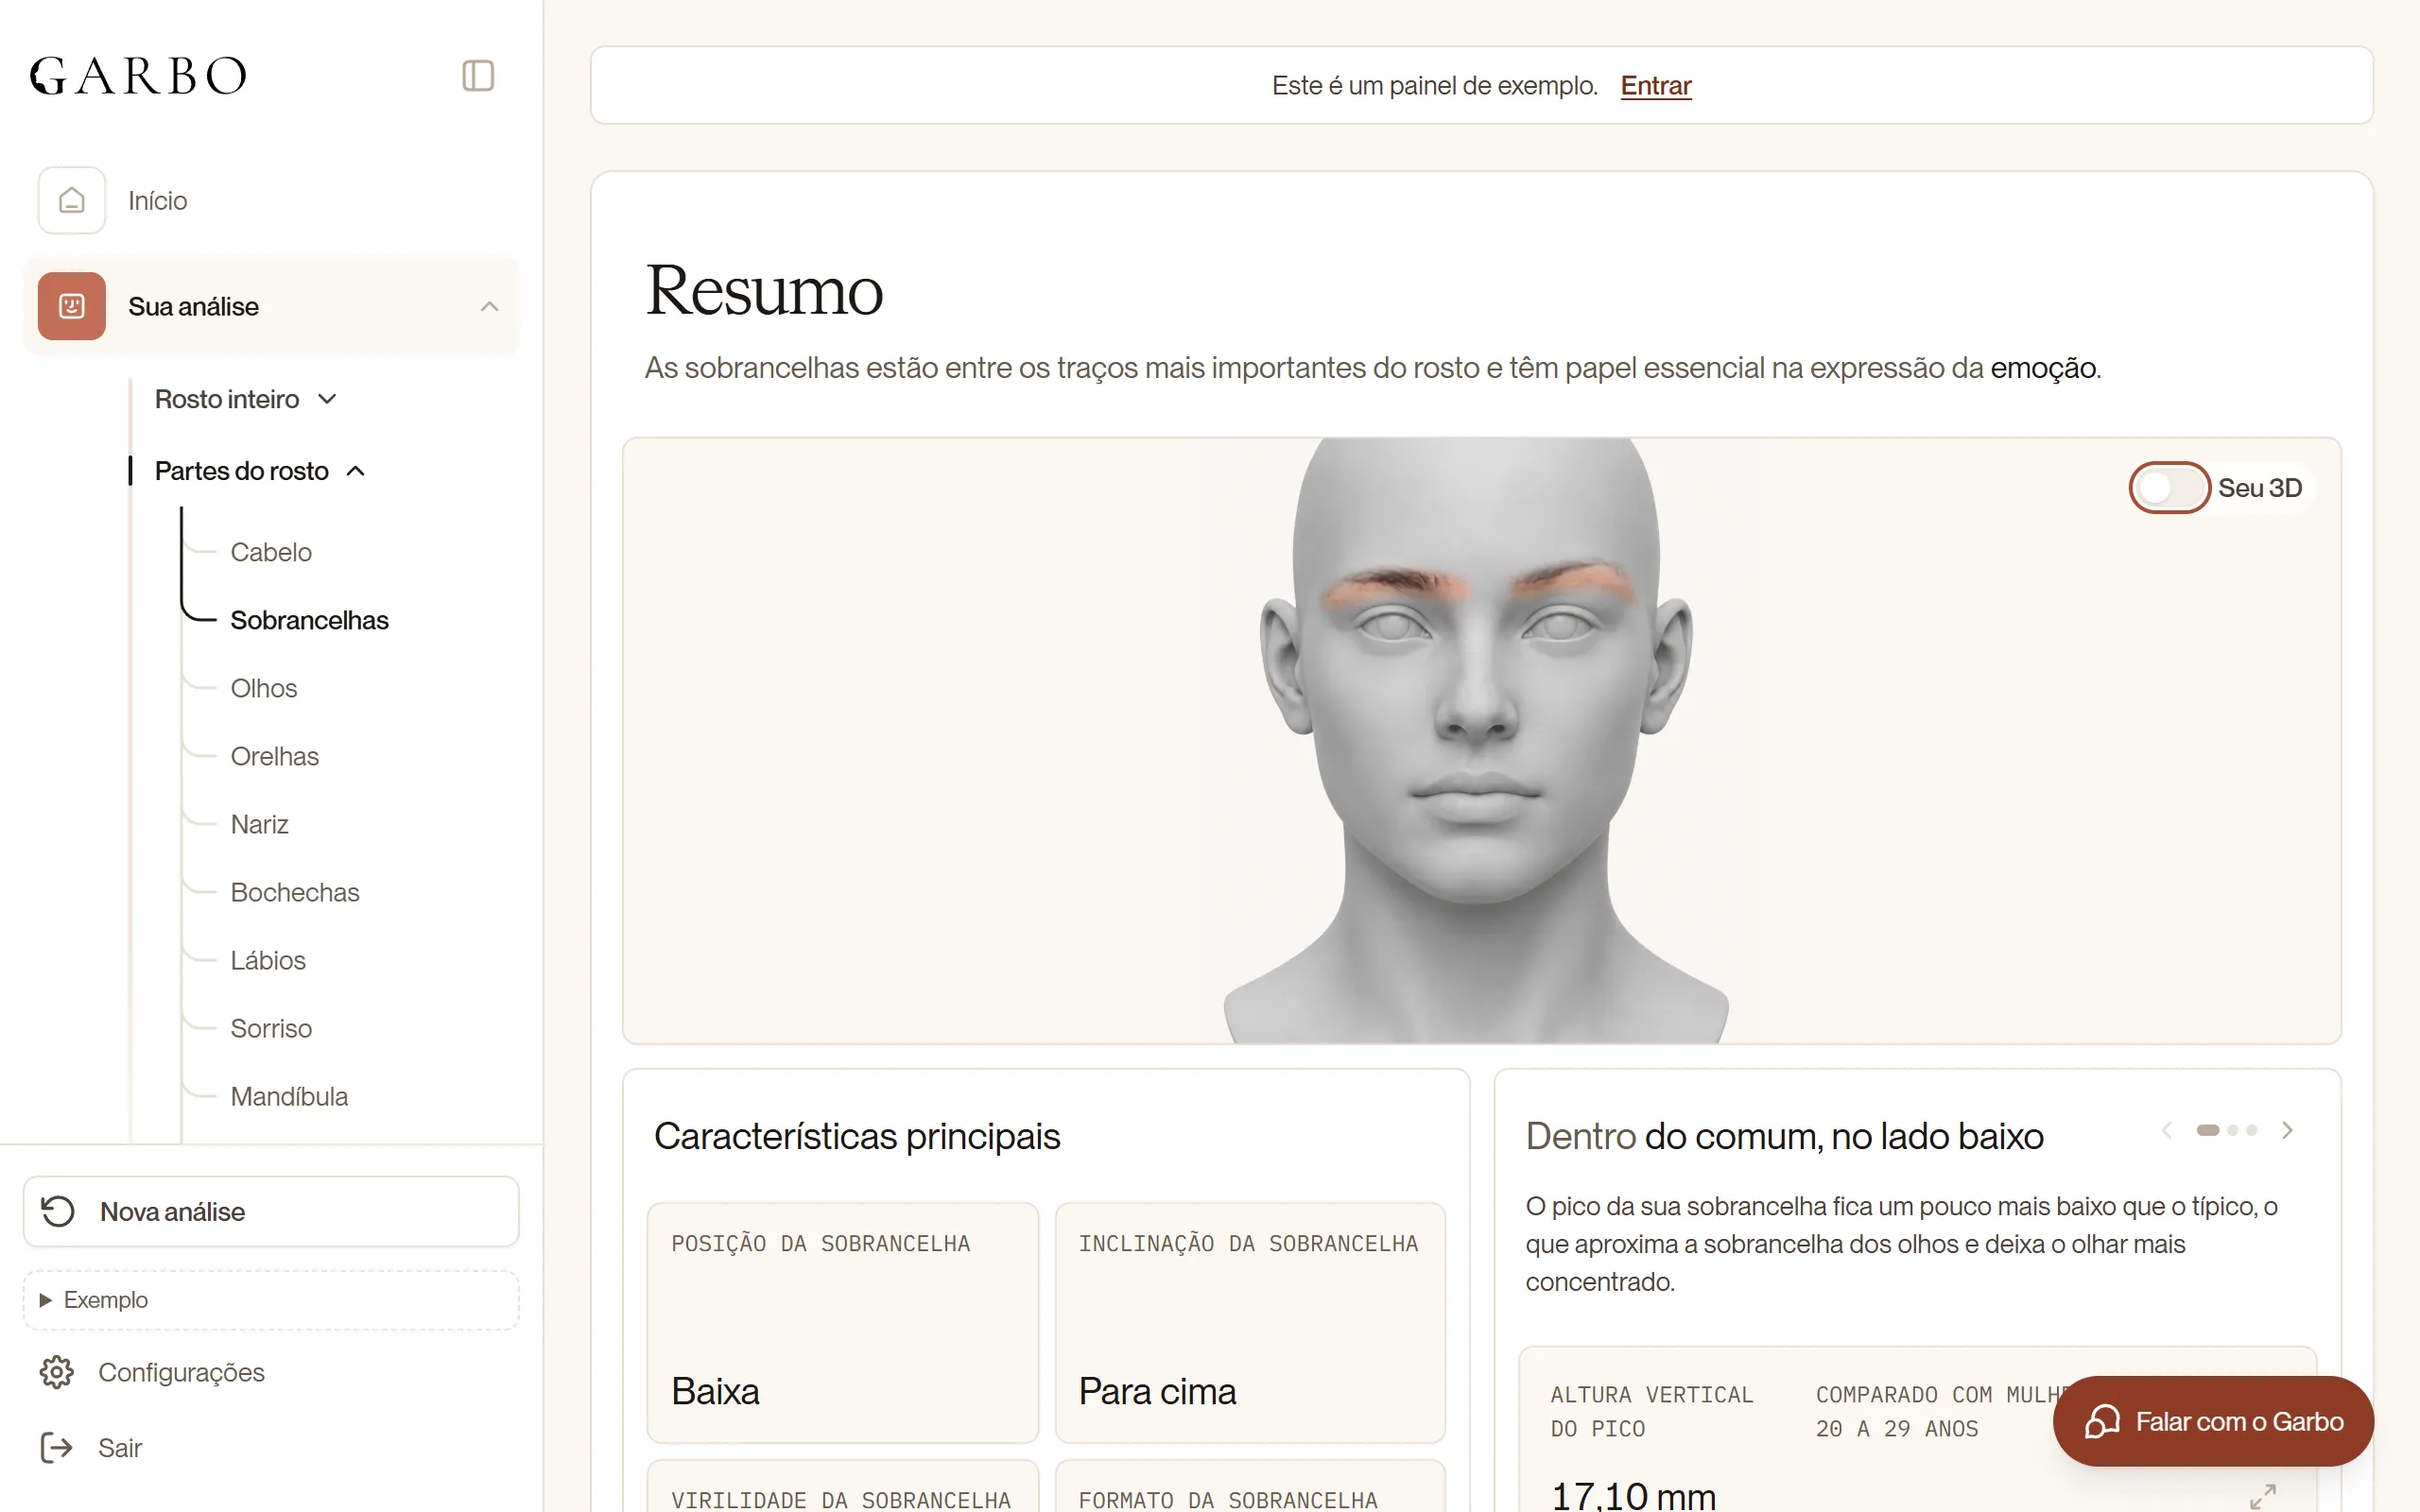Collapse the sidebar panel icon
The width and height of the screenshot is (2420, 1512).
[478, 76]
